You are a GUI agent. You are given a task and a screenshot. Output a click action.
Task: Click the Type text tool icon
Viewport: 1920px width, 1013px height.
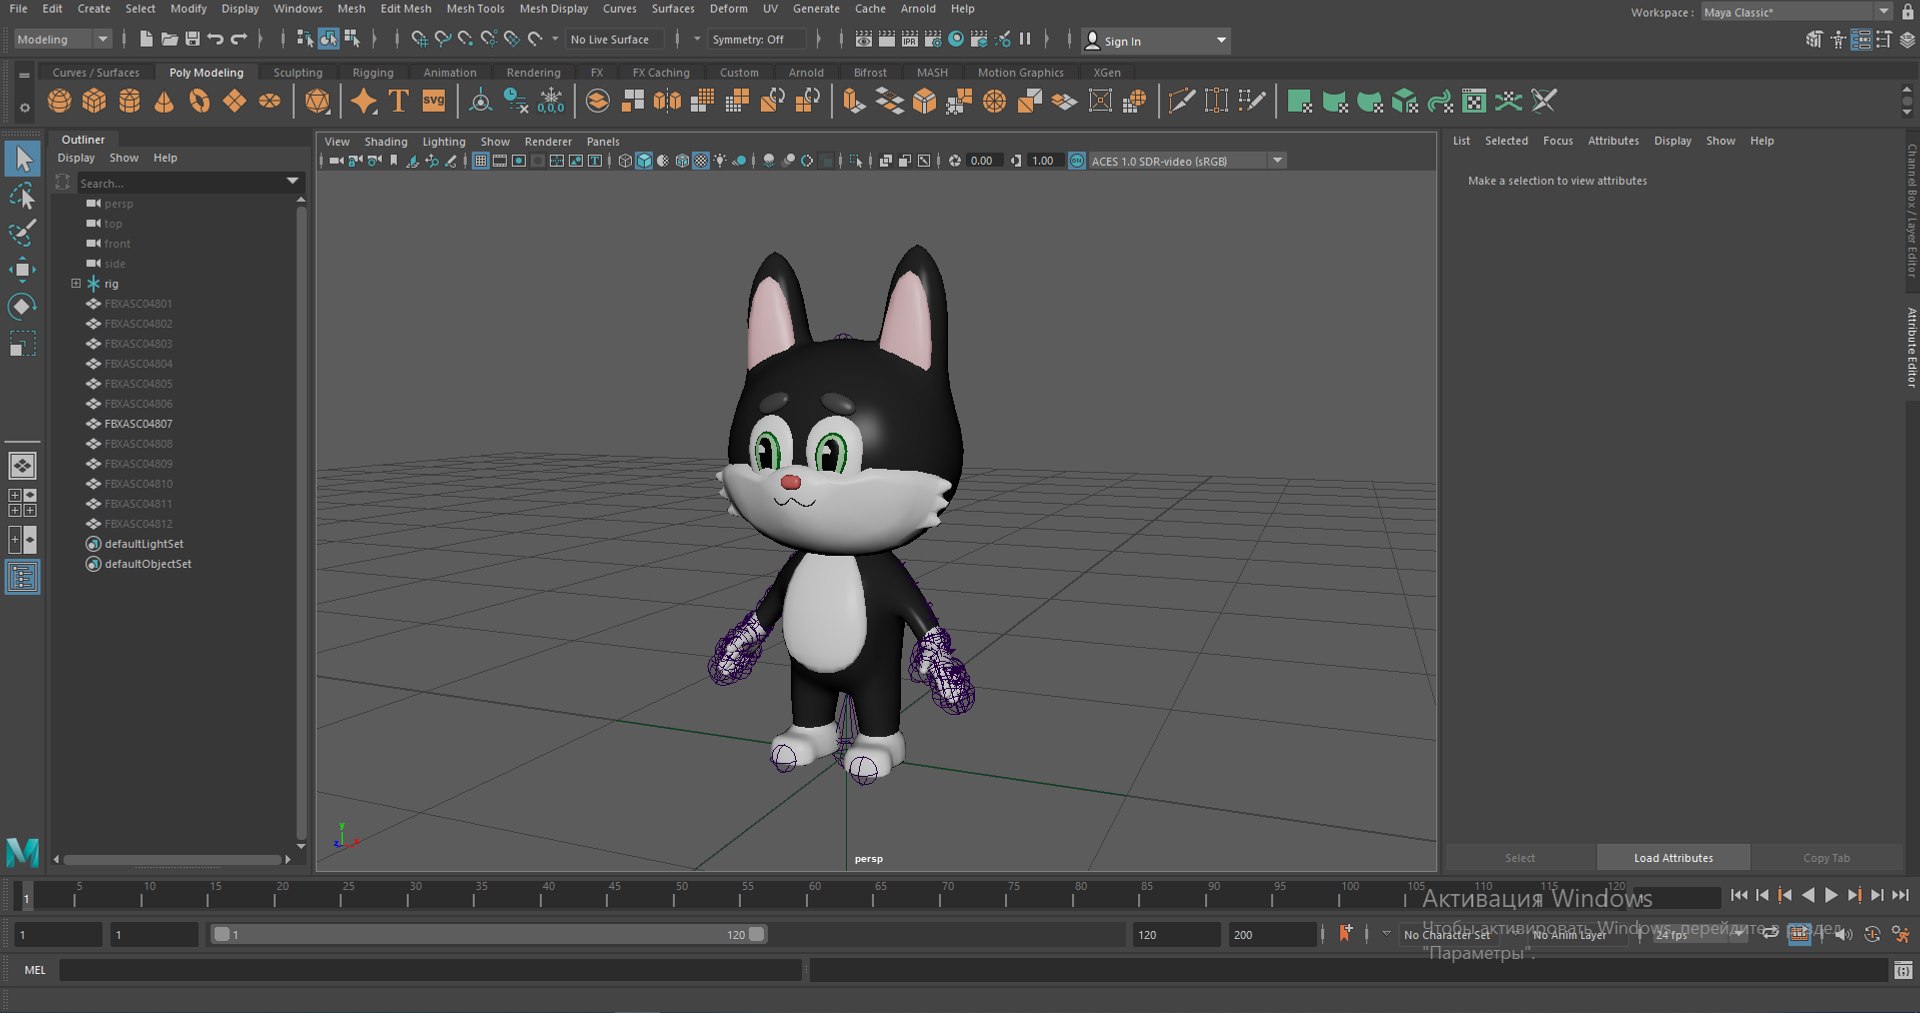(399, 101)
